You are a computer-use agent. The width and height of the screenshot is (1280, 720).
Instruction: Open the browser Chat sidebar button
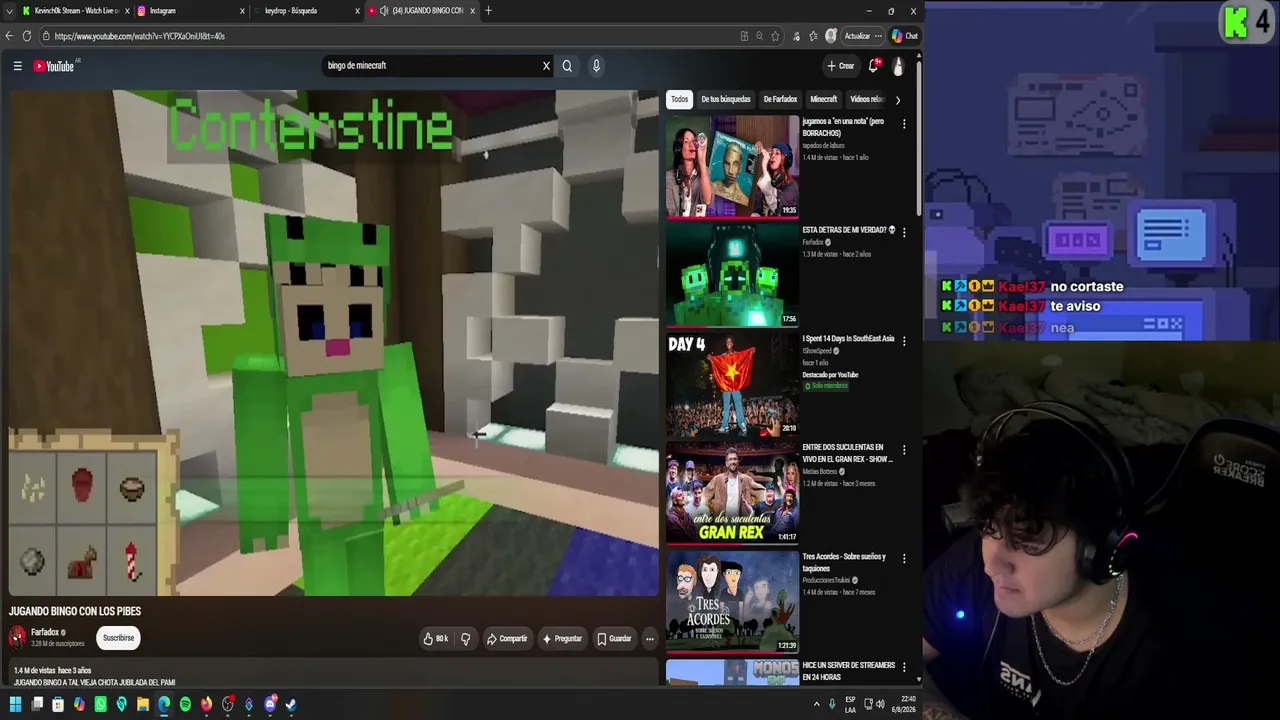click(904, 36)
